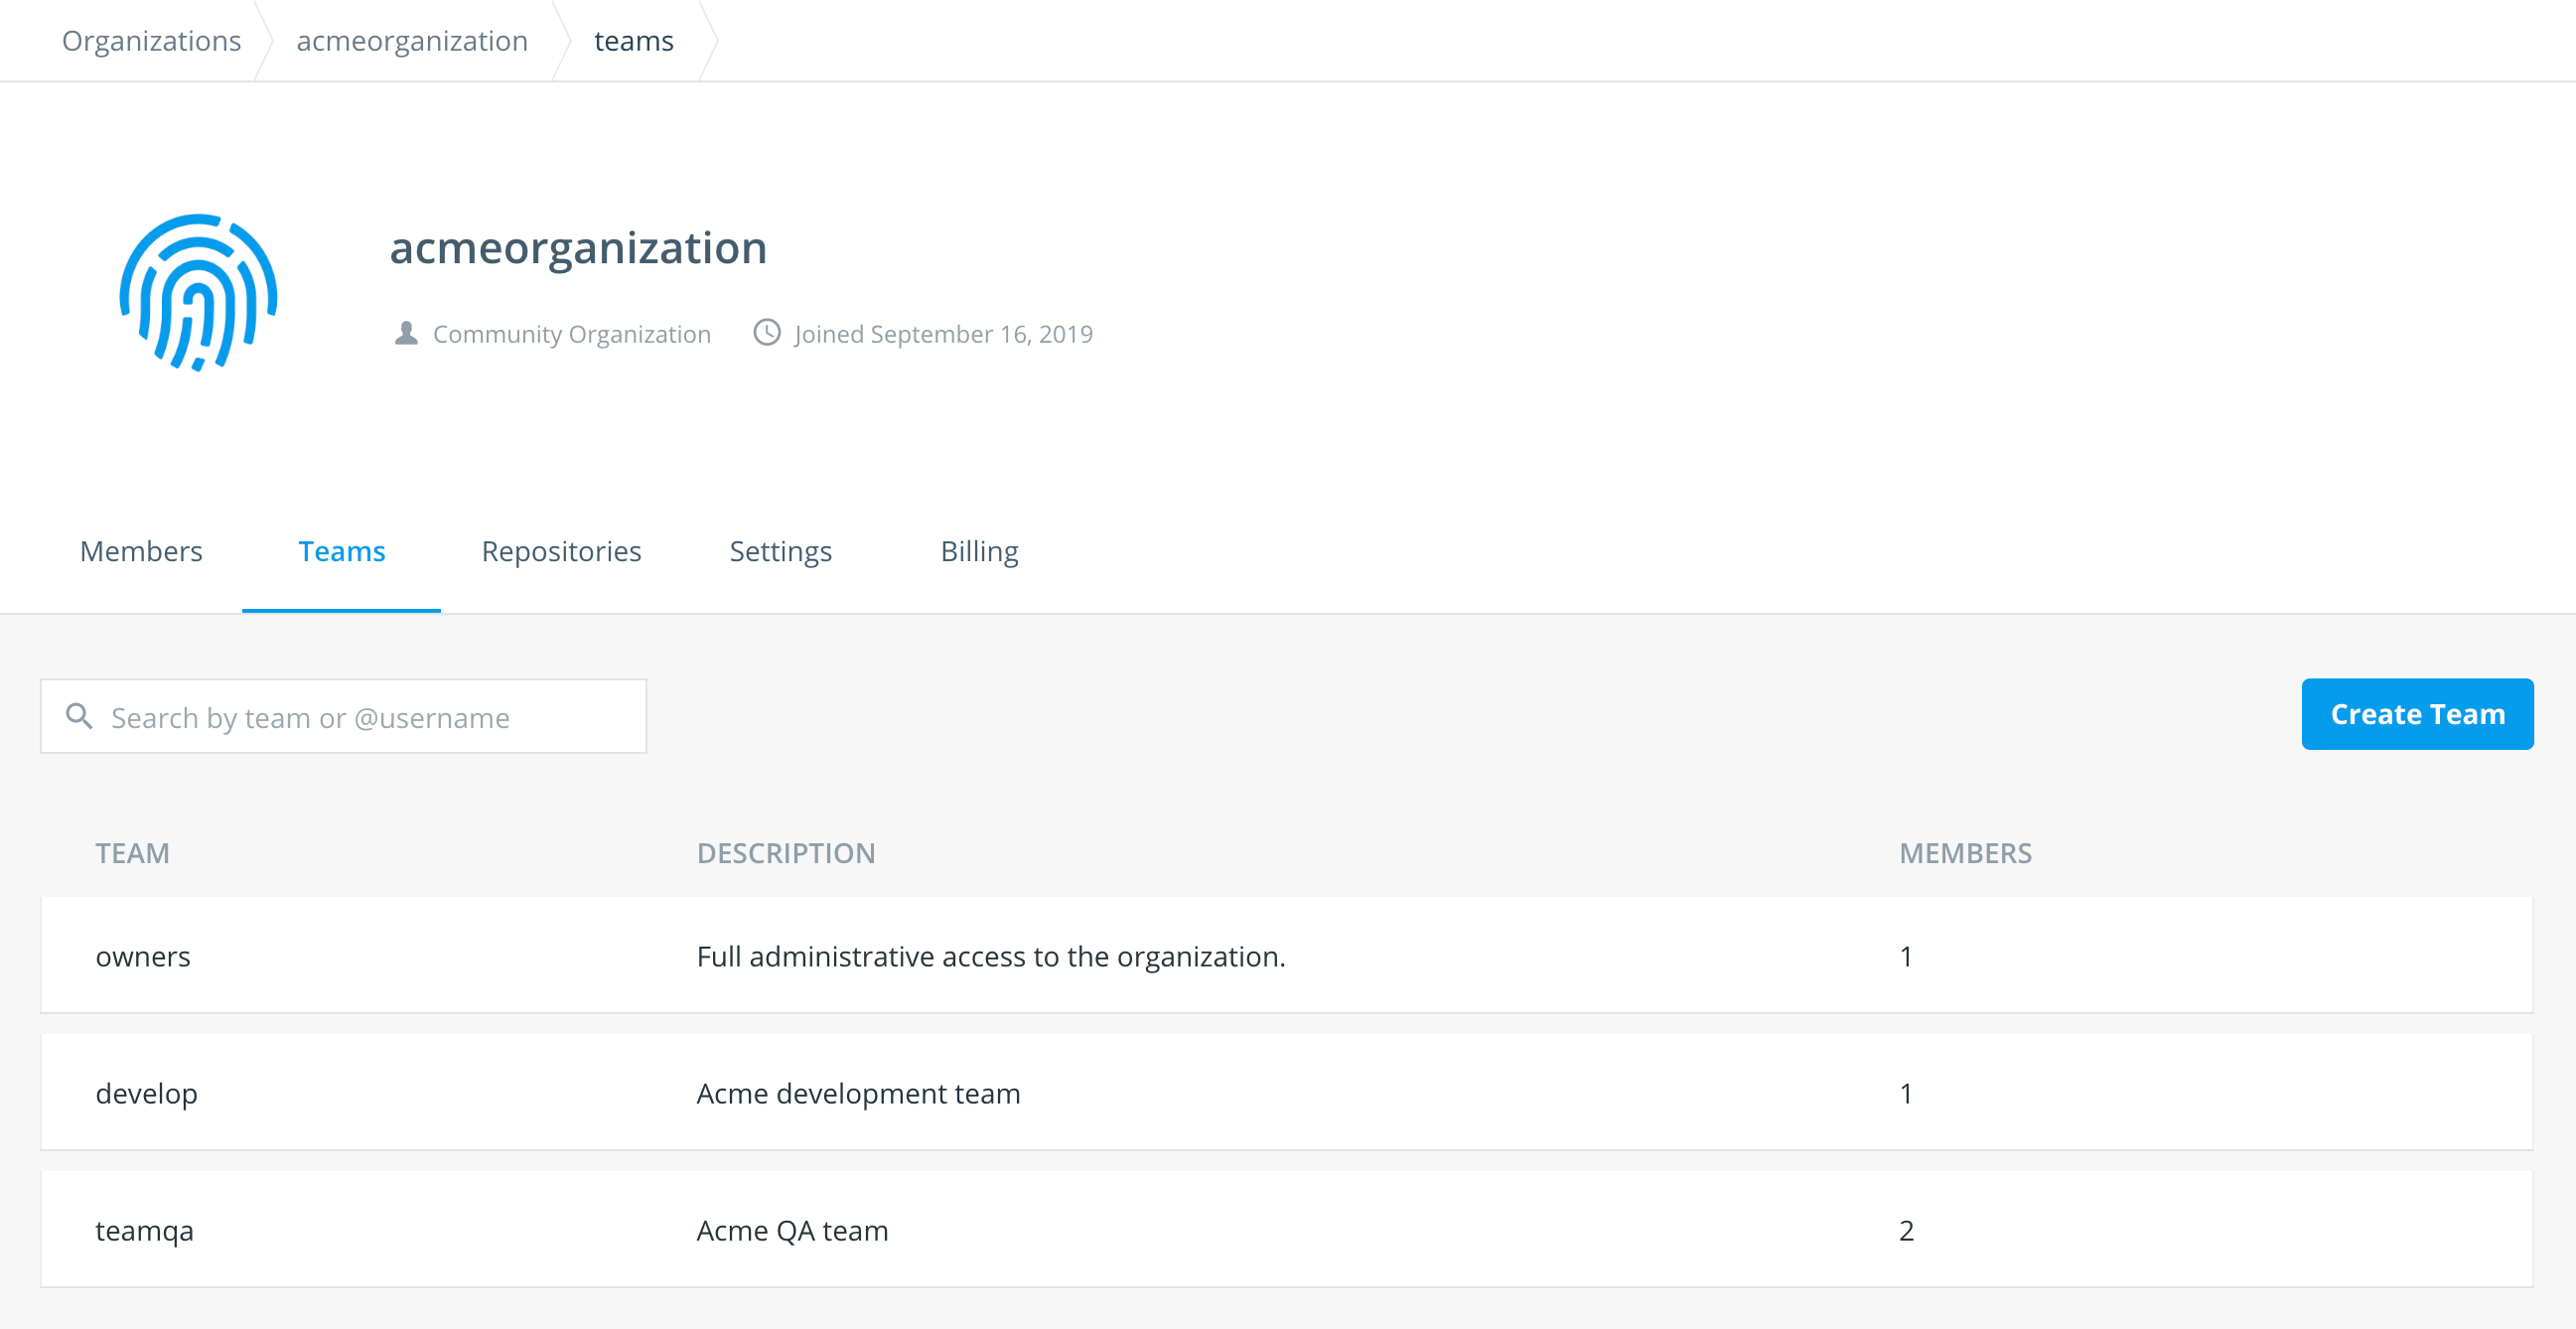Click the acmeorganization fingerprint avatar
2576x1329 pixels.
pos(198,292)
